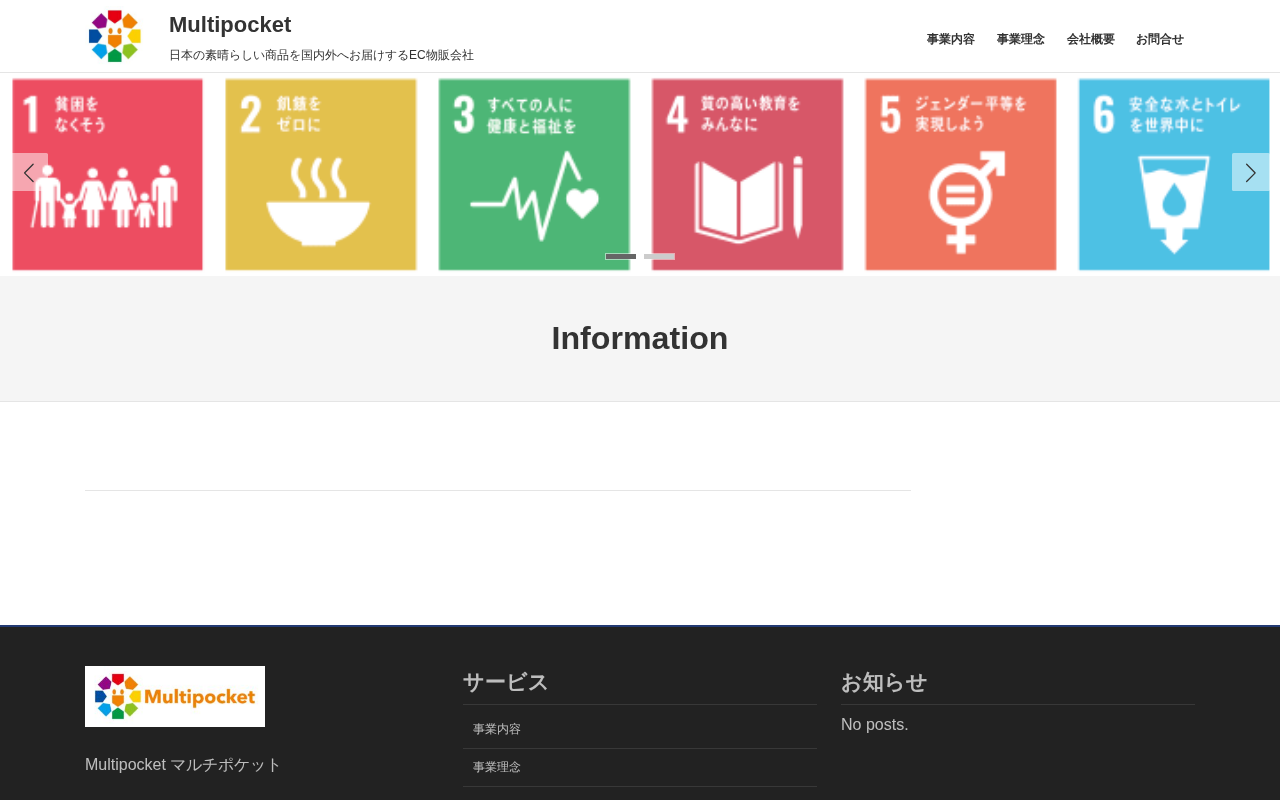Switch to the second carousel page indicator

[659, 257]
